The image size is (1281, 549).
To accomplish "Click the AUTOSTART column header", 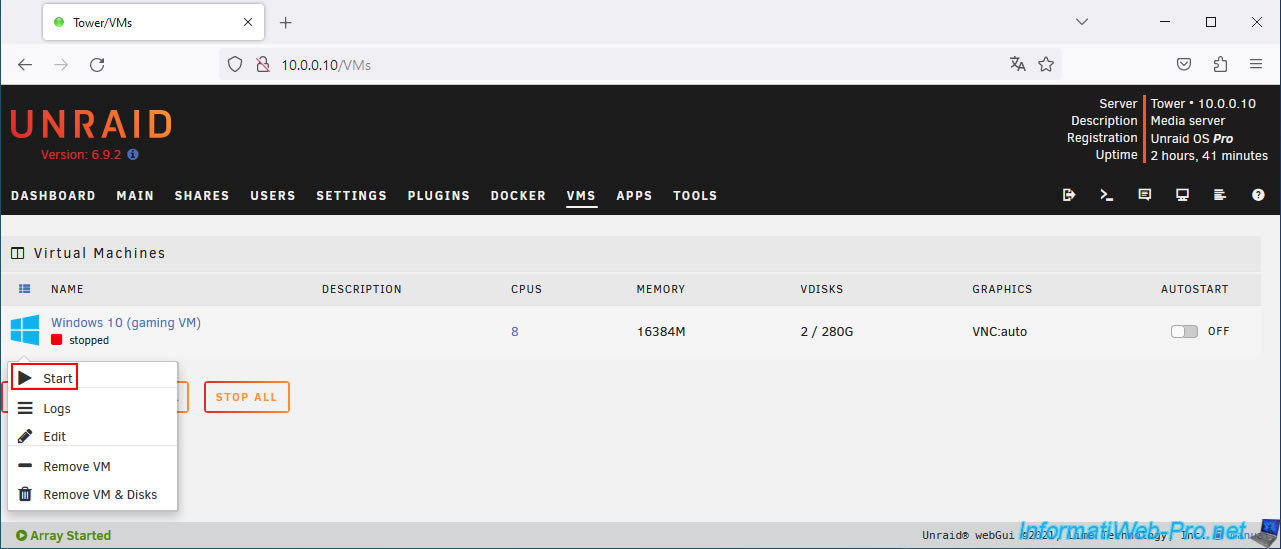I will pyautogui.click(x=1195, y=289).
